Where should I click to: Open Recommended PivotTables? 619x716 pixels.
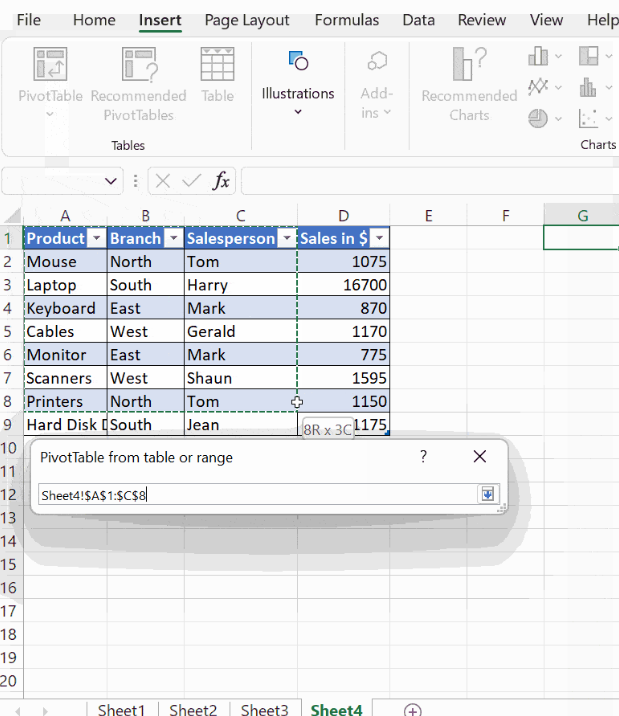138,66
